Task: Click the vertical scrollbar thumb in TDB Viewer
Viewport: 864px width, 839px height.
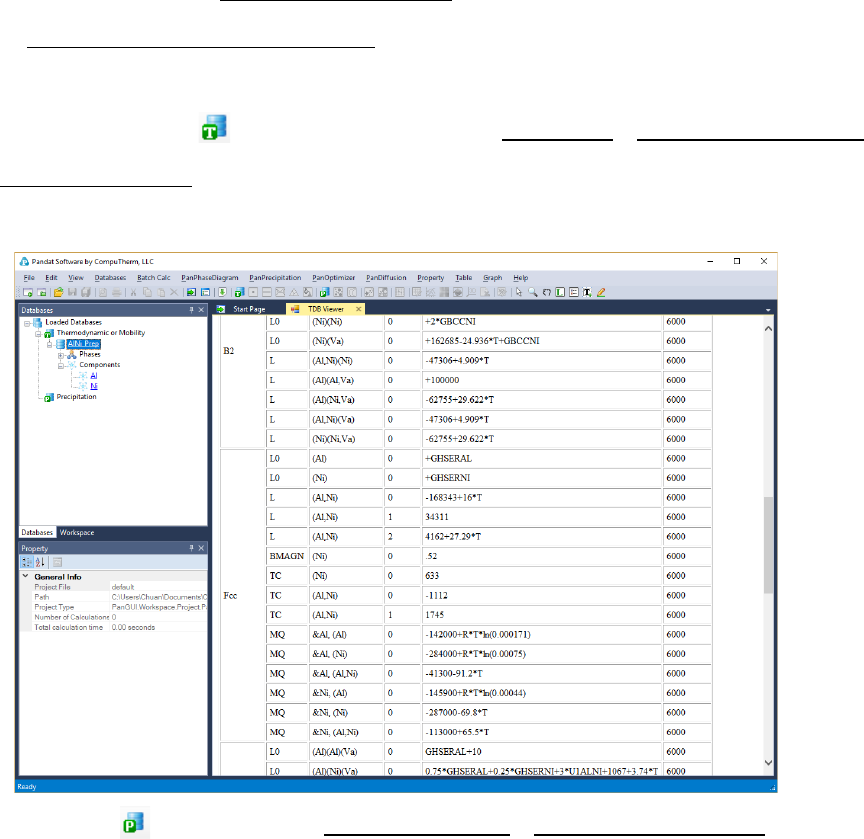Action: [x=768, y=545]
